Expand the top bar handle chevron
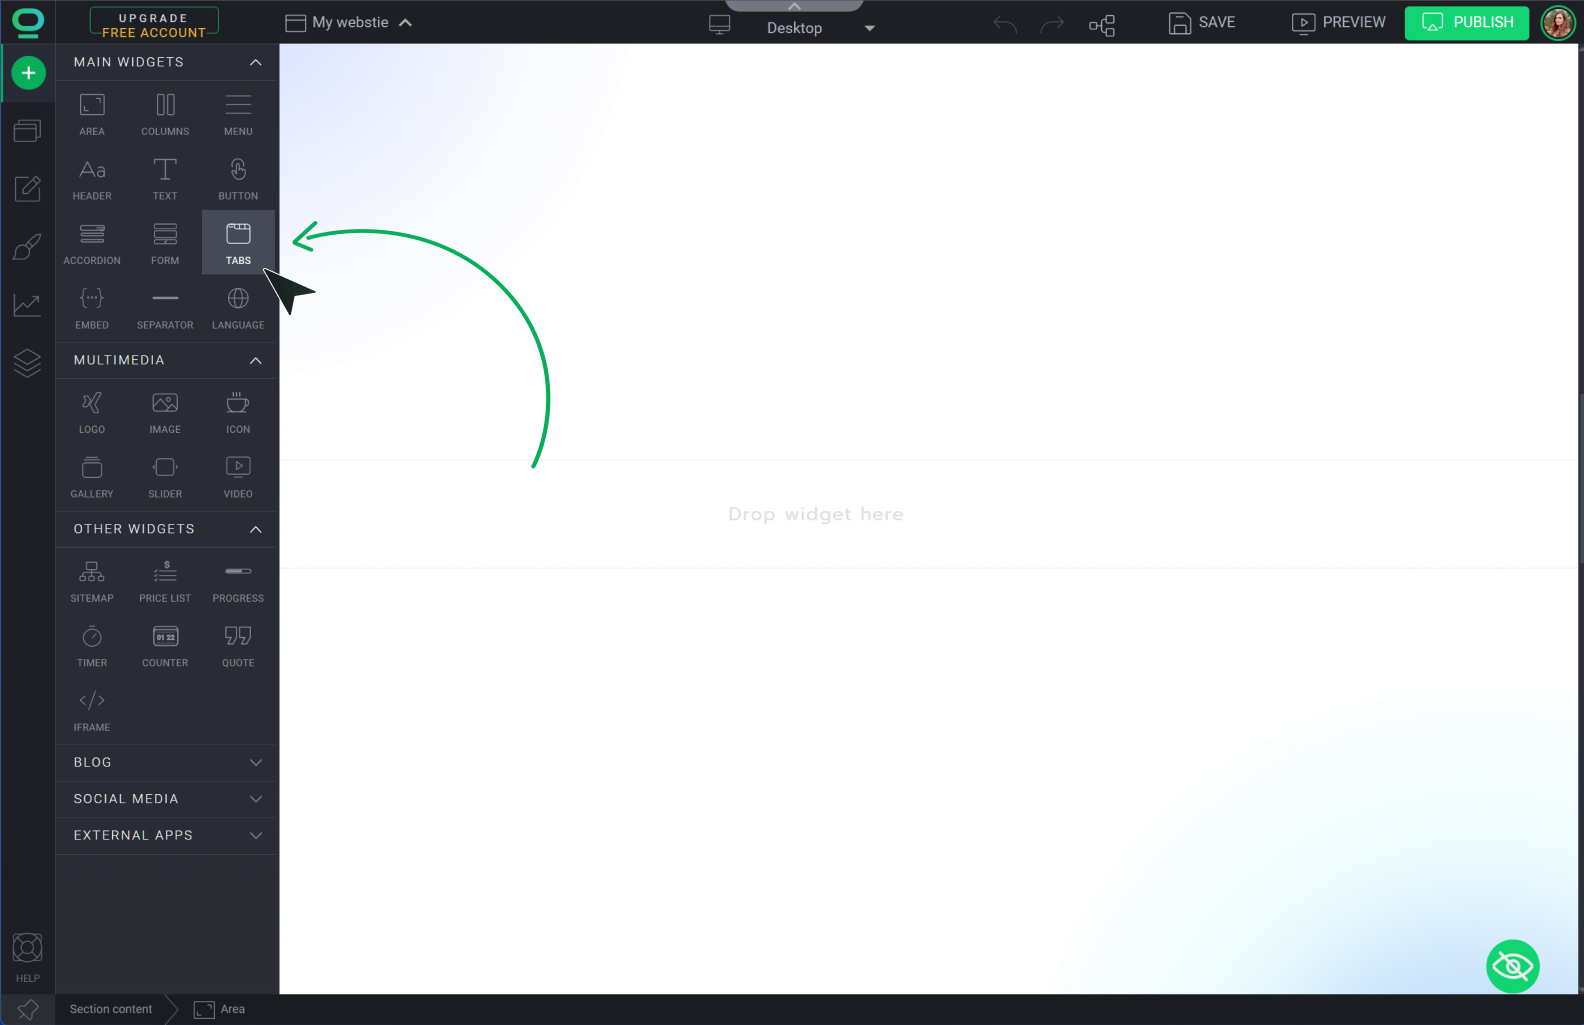The image size is (1584, 1025). click(794, 6)
